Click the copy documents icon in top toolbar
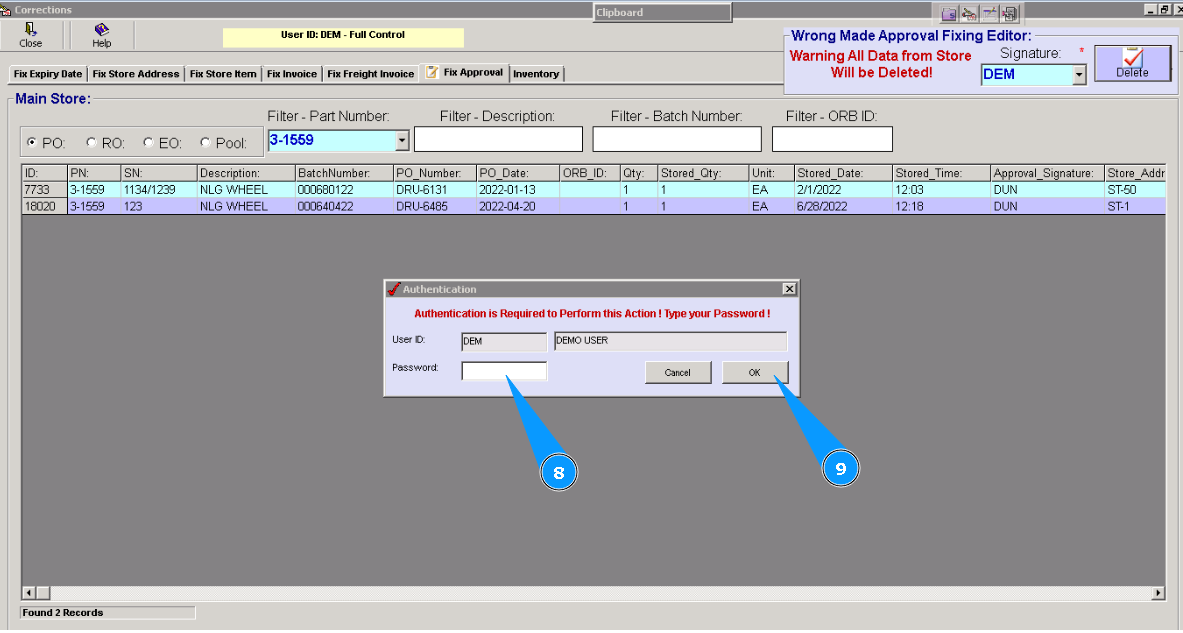1183x633 pixels. pos(1009,14)
